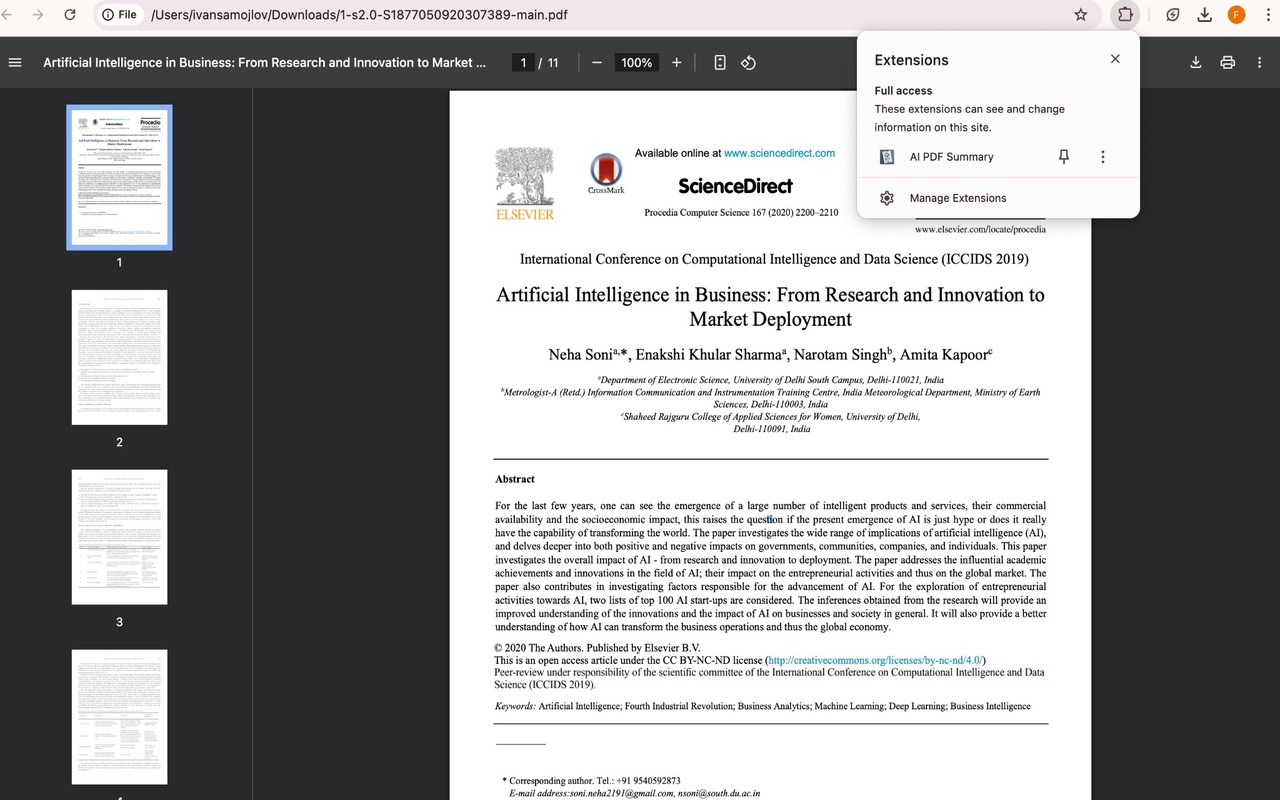Open www.sciencedirect.com link
Screen dimensions: 1280x800
[779, 153]
